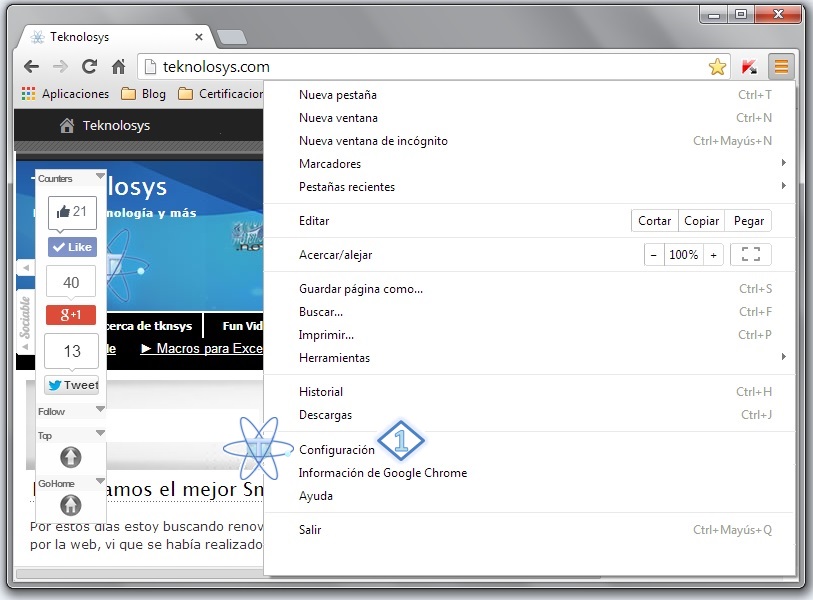This screenshot has width=813, height=600.
Task: Click the Google +1 button
Action: coord(71,314)
